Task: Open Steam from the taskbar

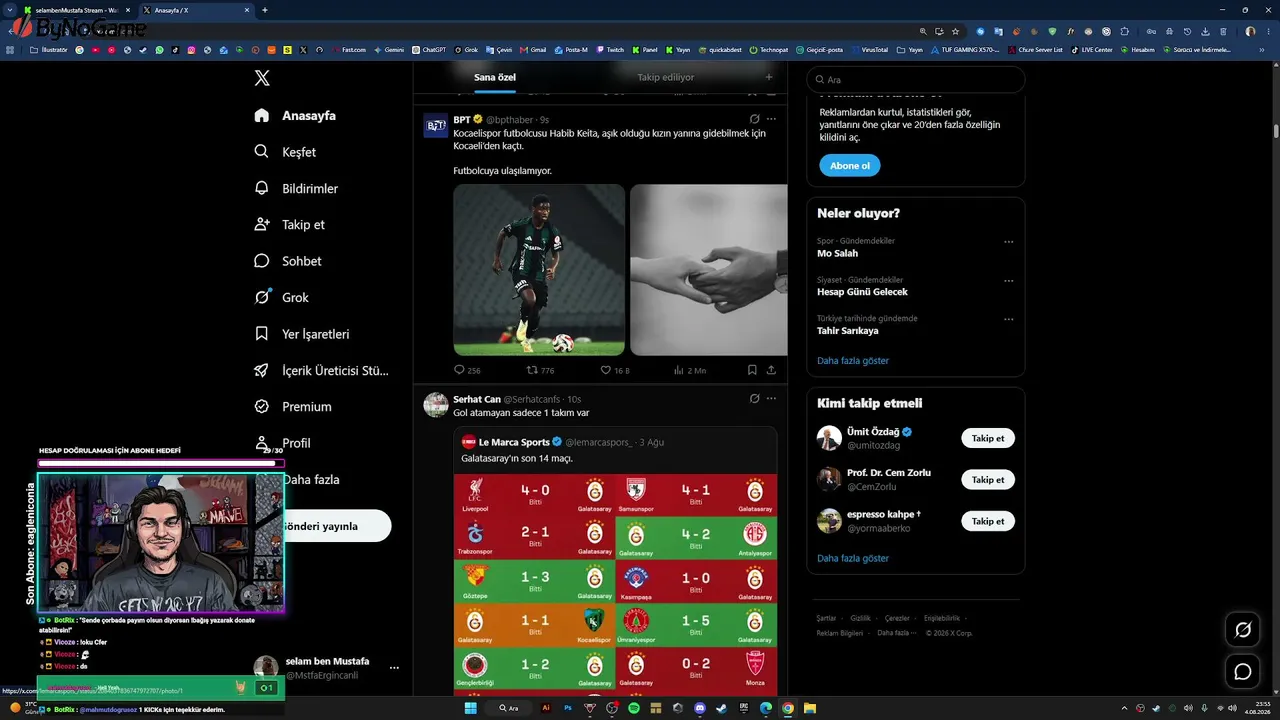Action: tap(722, 708)
